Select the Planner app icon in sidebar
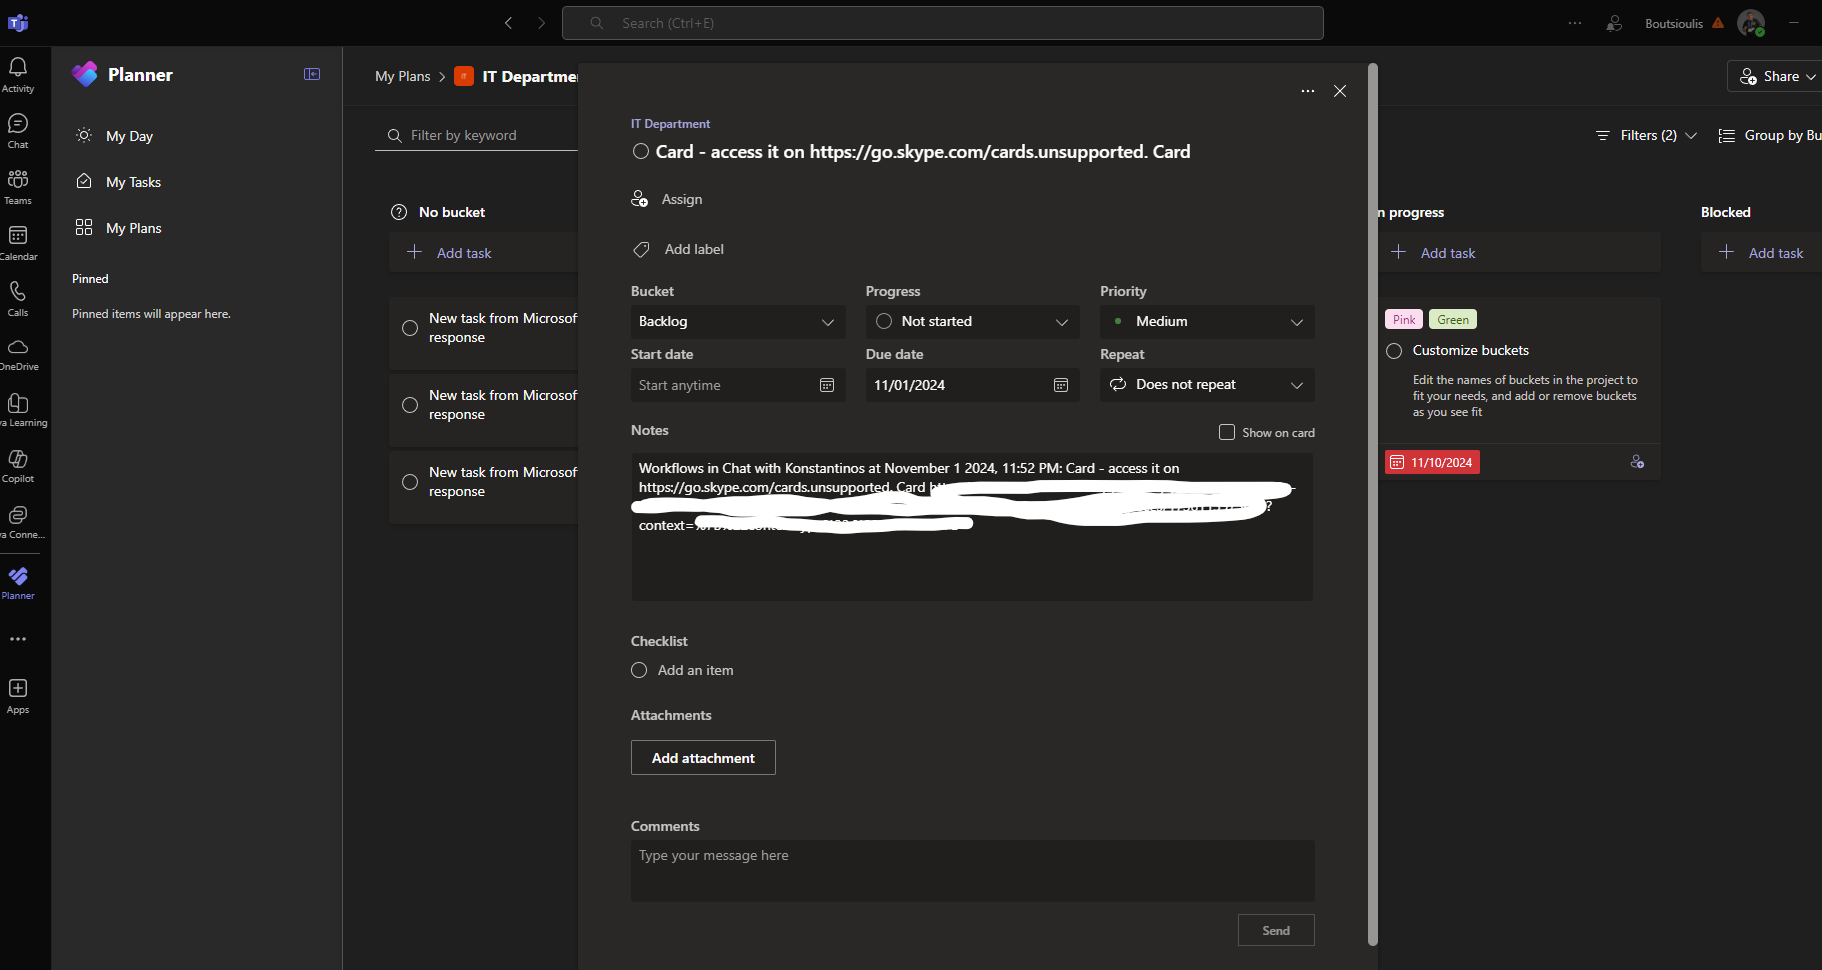This screenshot has width=1822, height=970. tap(18, 582)
